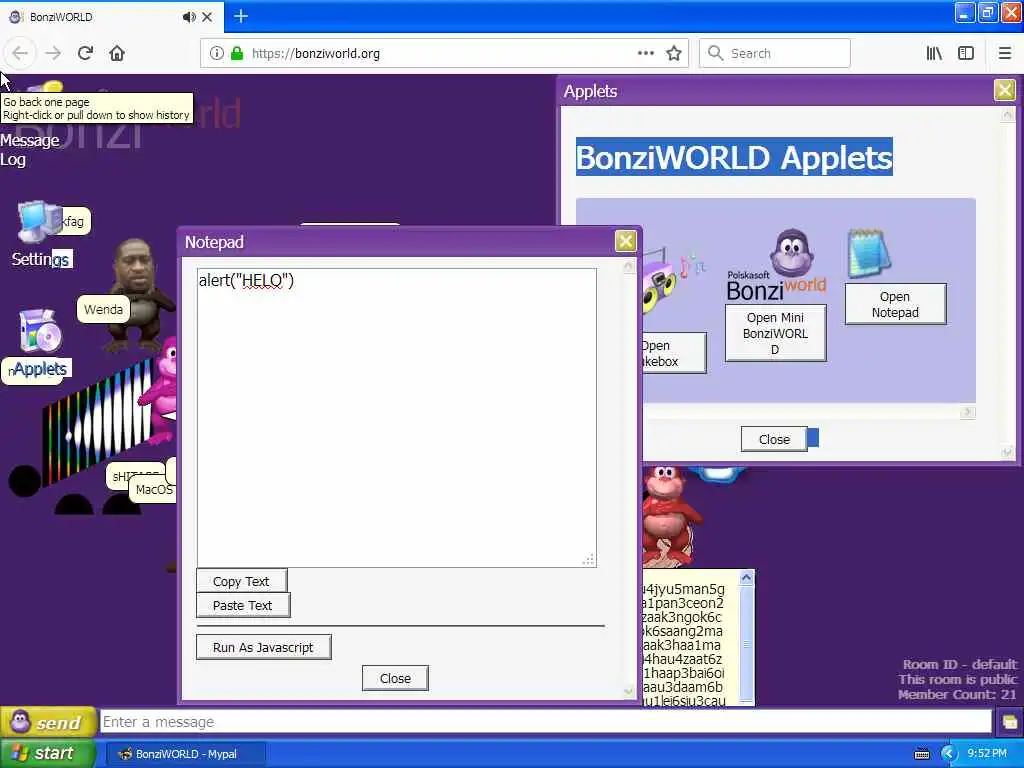Open Mini BonziWORLD applet

775,333
